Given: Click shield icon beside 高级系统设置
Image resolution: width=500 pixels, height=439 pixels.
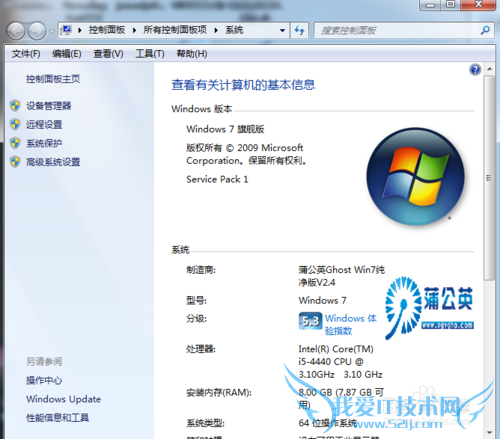Looking at the screenshot, I should coord(15,162).
